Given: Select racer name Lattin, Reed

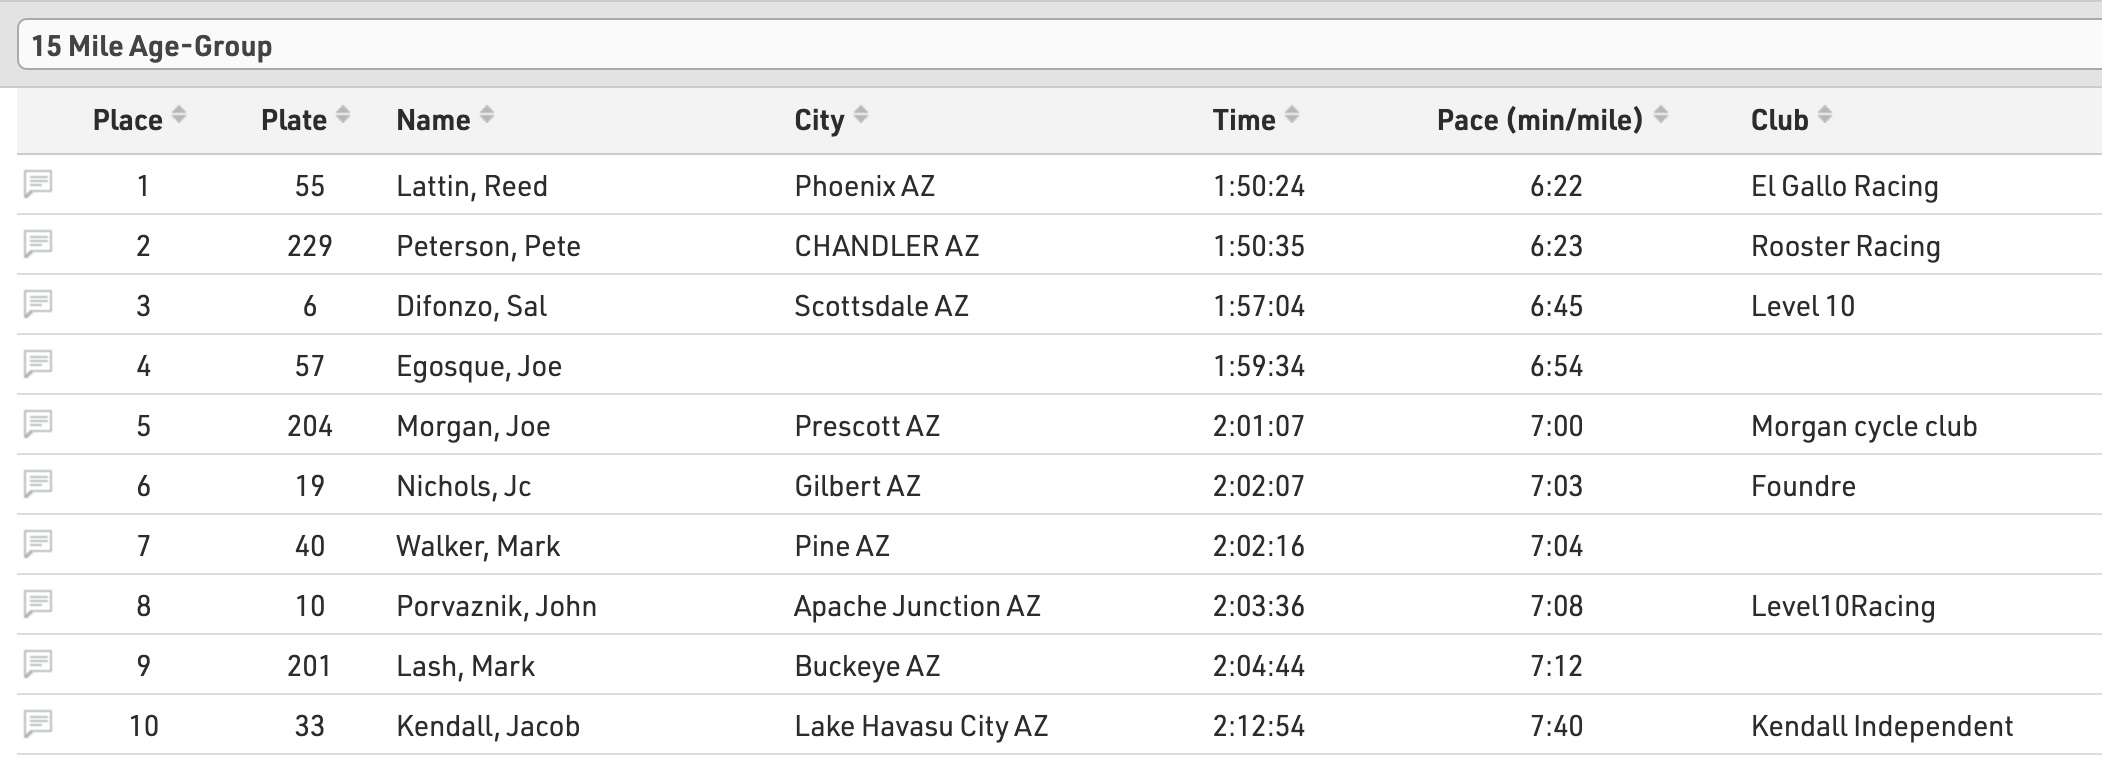Looking at the screenshot, I should 472,186.
